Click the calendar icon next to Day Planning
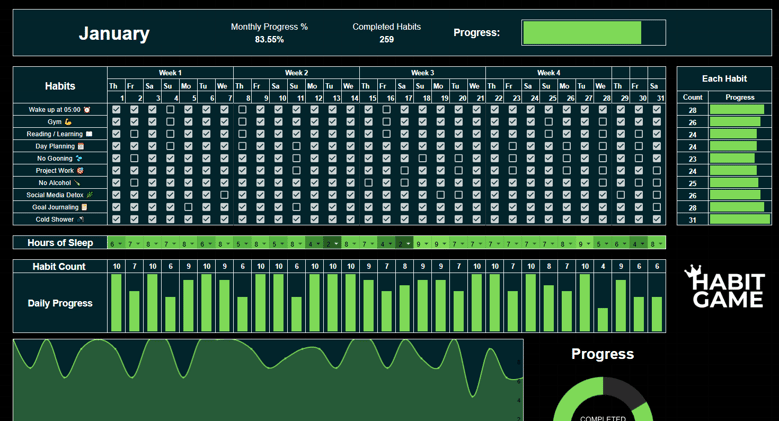The height and width of the screenshot is (421, 779). point(81,146)
